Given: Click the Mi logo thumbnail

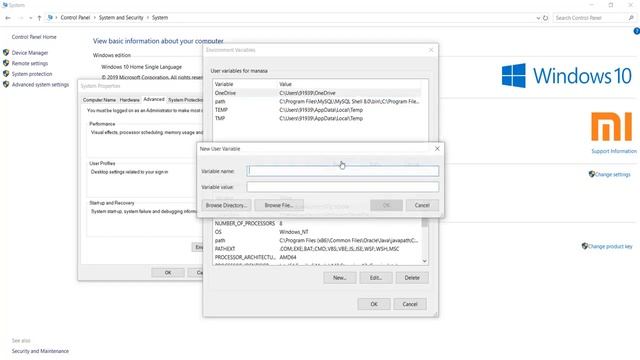Looking at the screenshot, I should pos(611,127).
